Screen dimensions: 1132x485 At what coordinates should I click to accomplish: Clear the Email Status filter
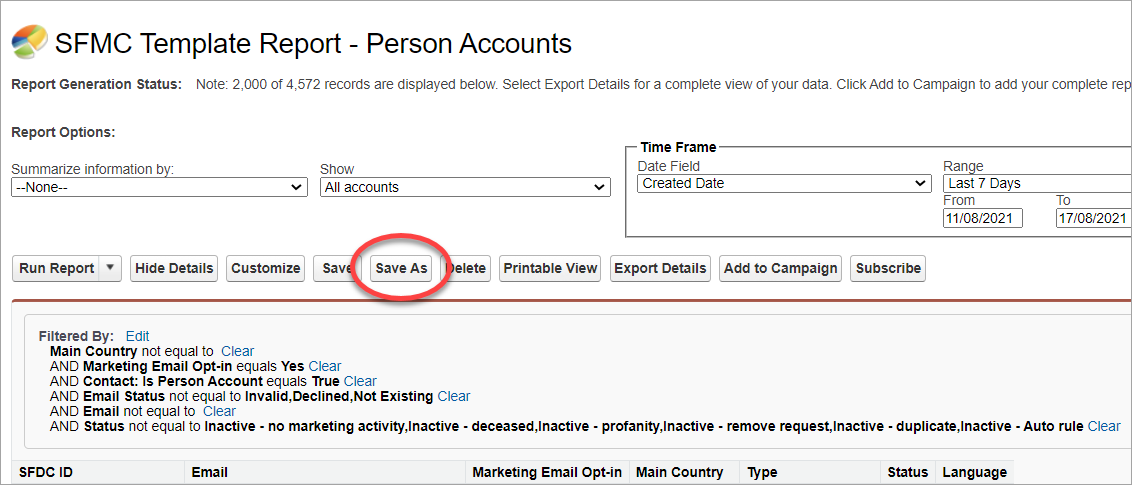point(453,396)
